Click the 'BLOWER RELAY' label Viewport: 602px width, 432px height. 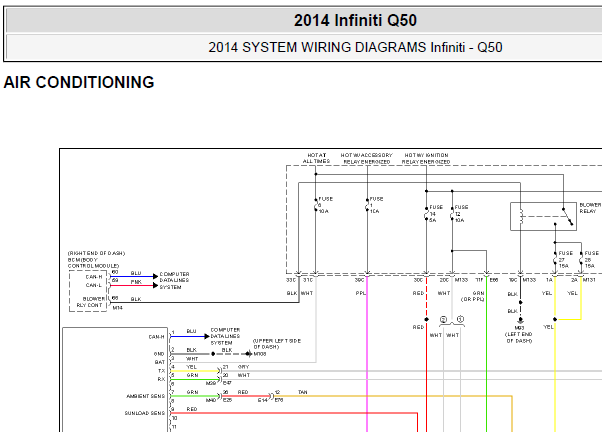[x=590, y=208]
